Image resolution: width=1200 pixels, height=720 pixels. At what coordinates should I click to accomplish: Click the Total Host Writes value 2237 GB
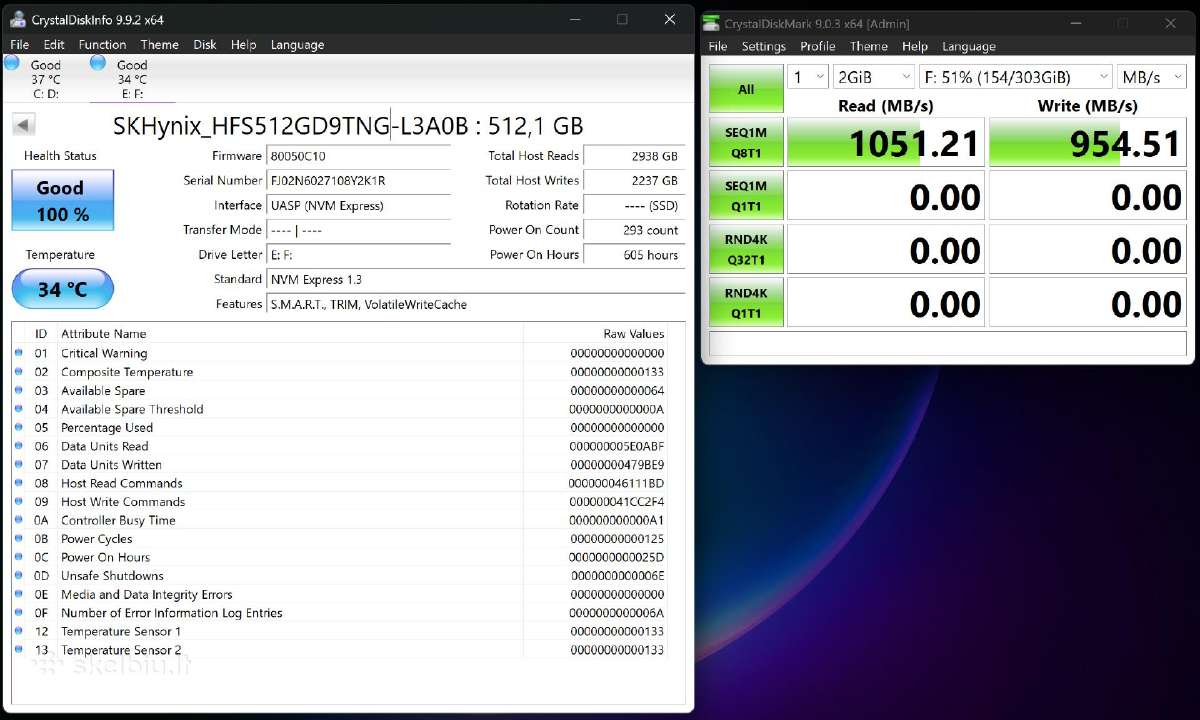[x=633, y=181]
